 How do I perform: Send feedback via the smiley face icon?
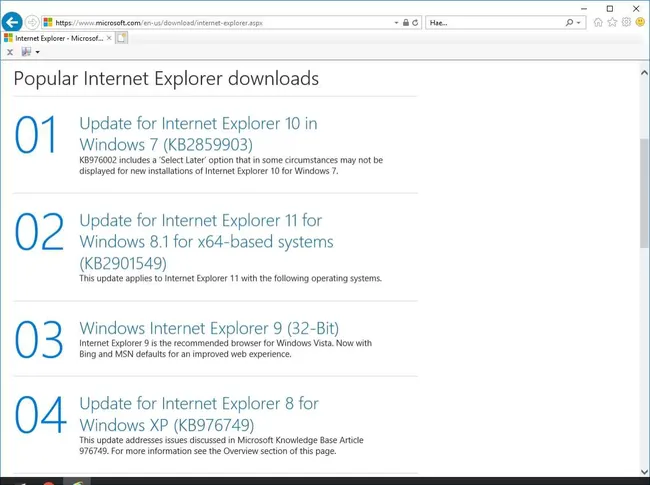[x=640, y=22]
